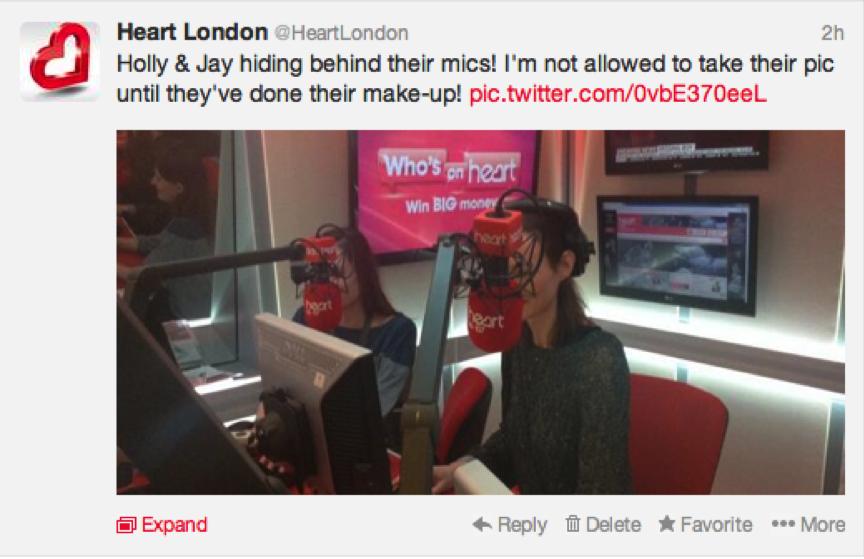
Task: Select the Reply text button
Action: (x=522, y=525)
